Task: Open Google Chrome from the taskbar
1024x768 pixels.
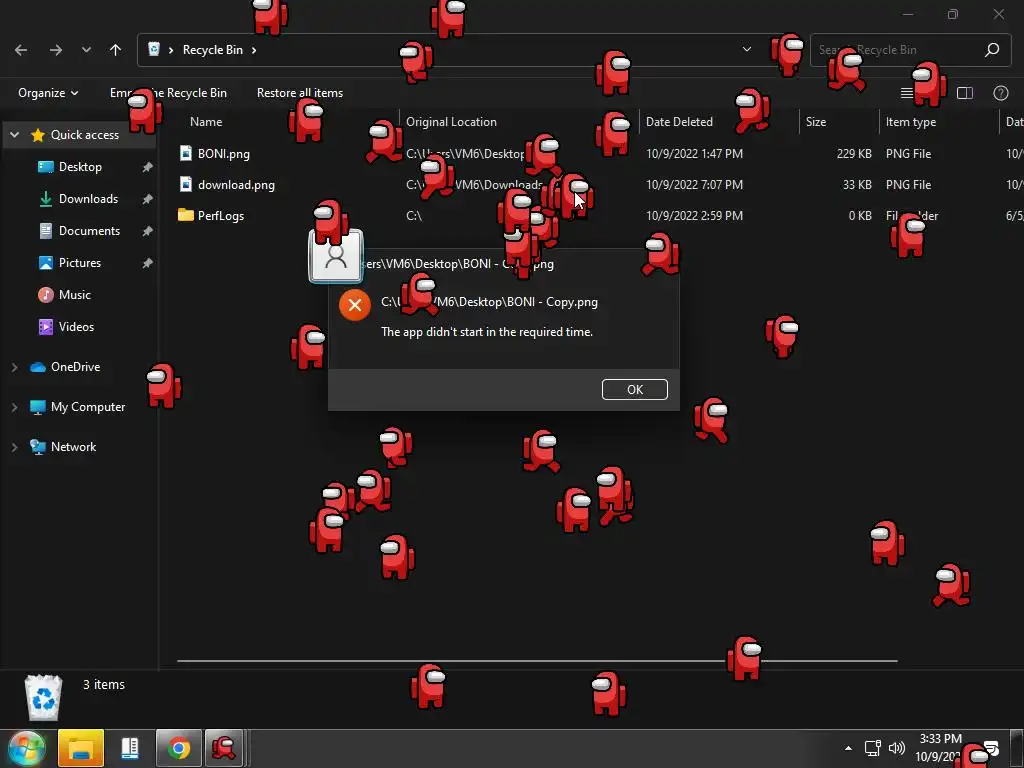Action: [178, 748]
